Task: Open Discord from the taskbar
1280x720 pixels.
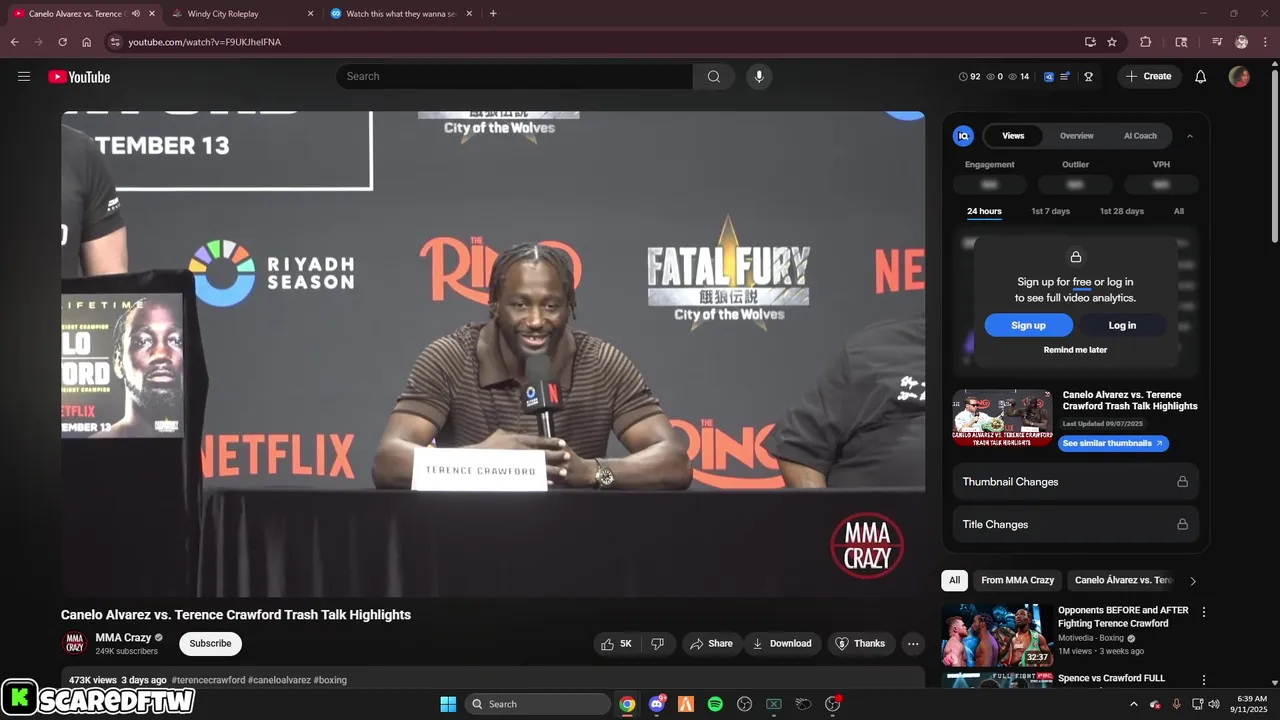Action: pyautogui.click(x=657, y=704)
